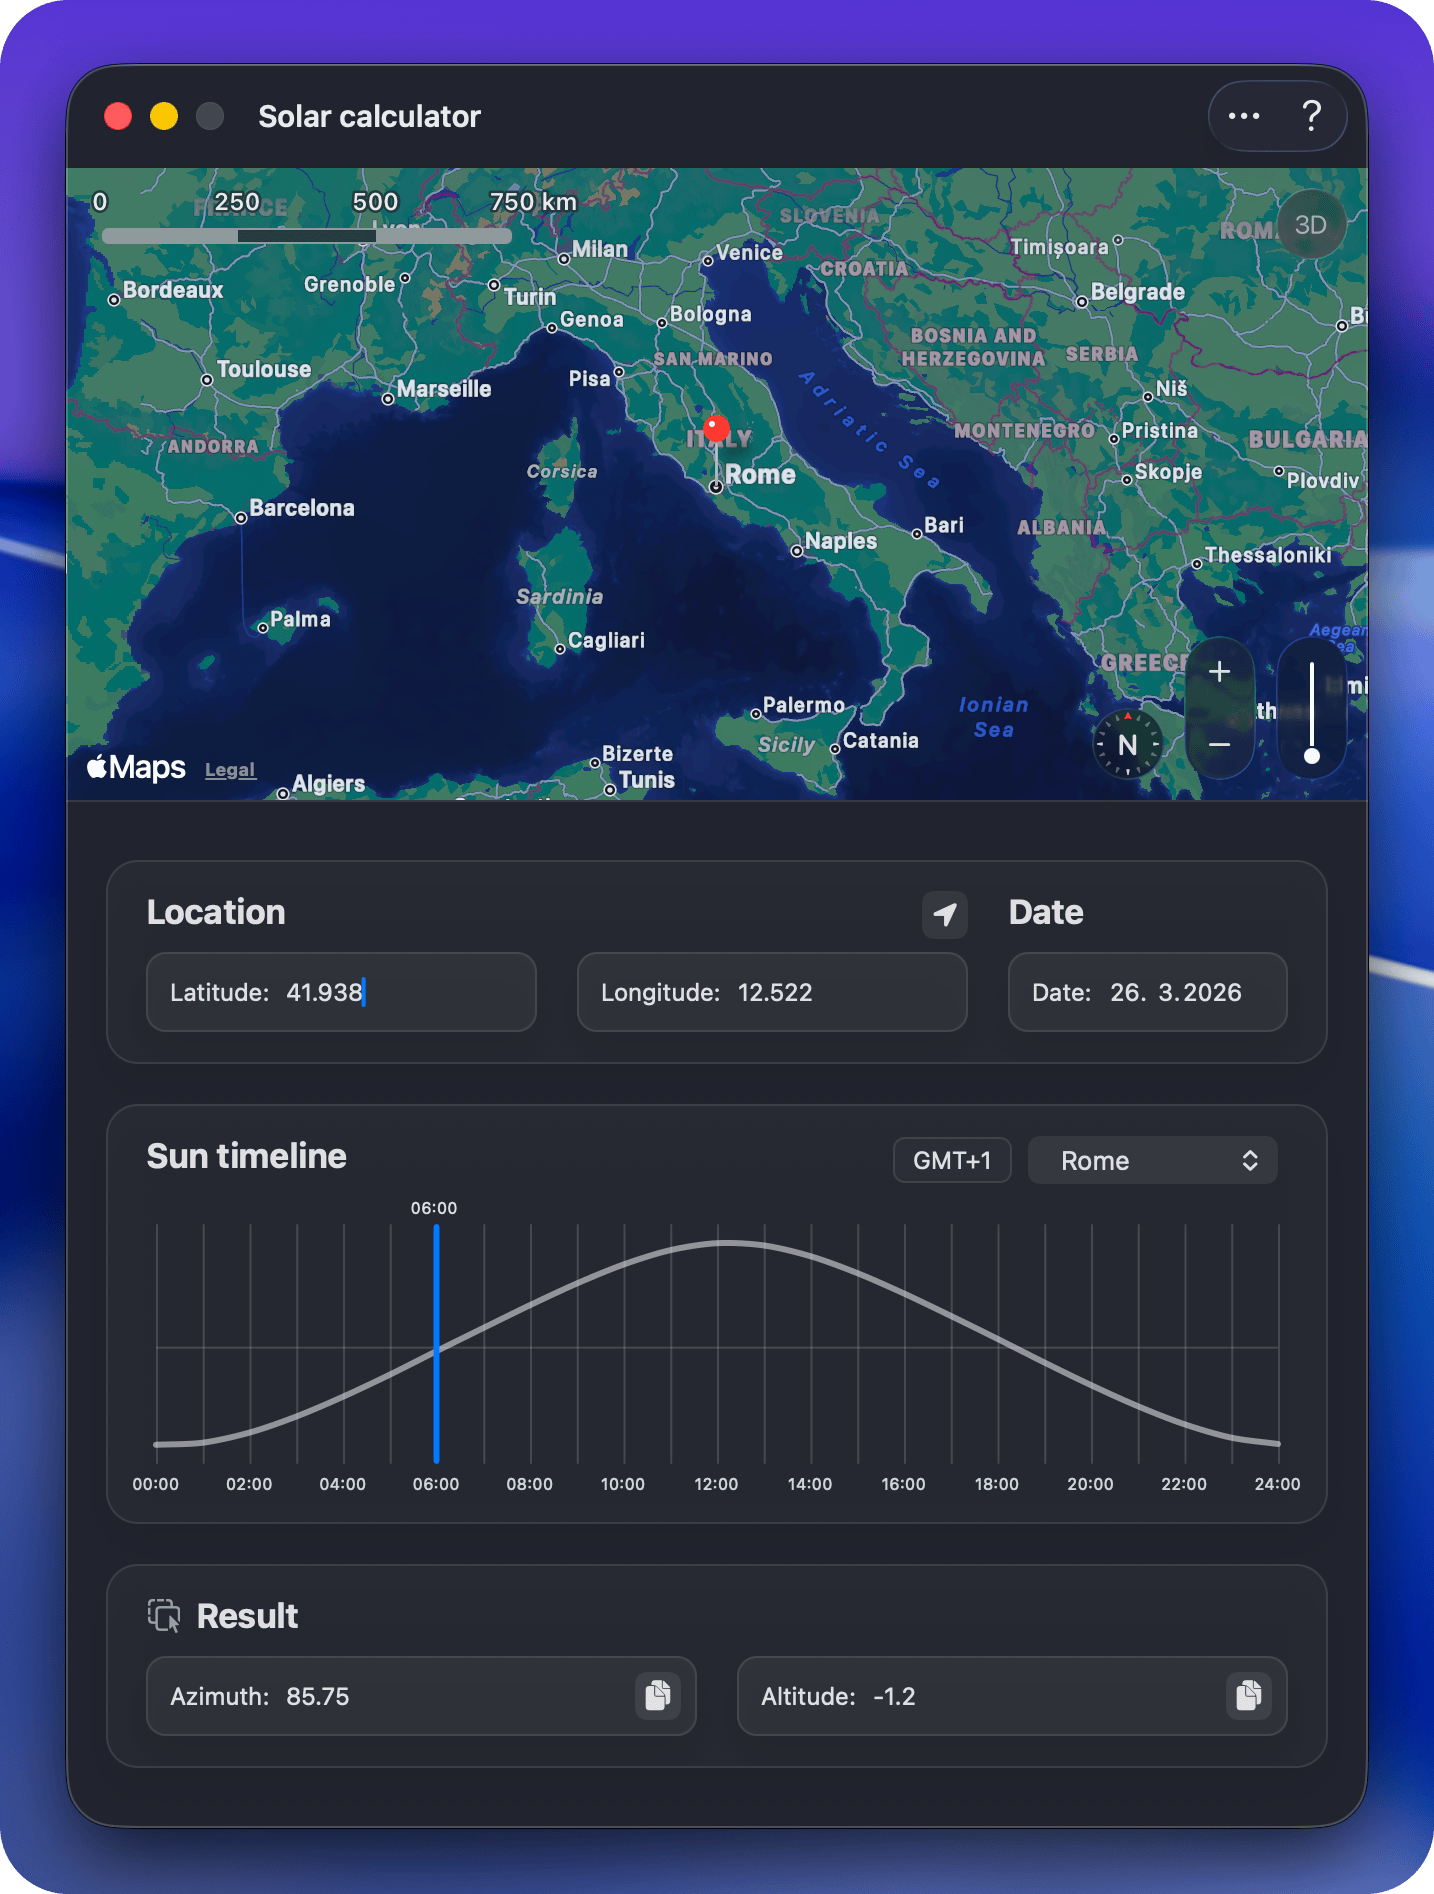This screenshot has width=1434, height=1894.
Task: Click the Palermo label on the map
Action: tap(804, 705)
